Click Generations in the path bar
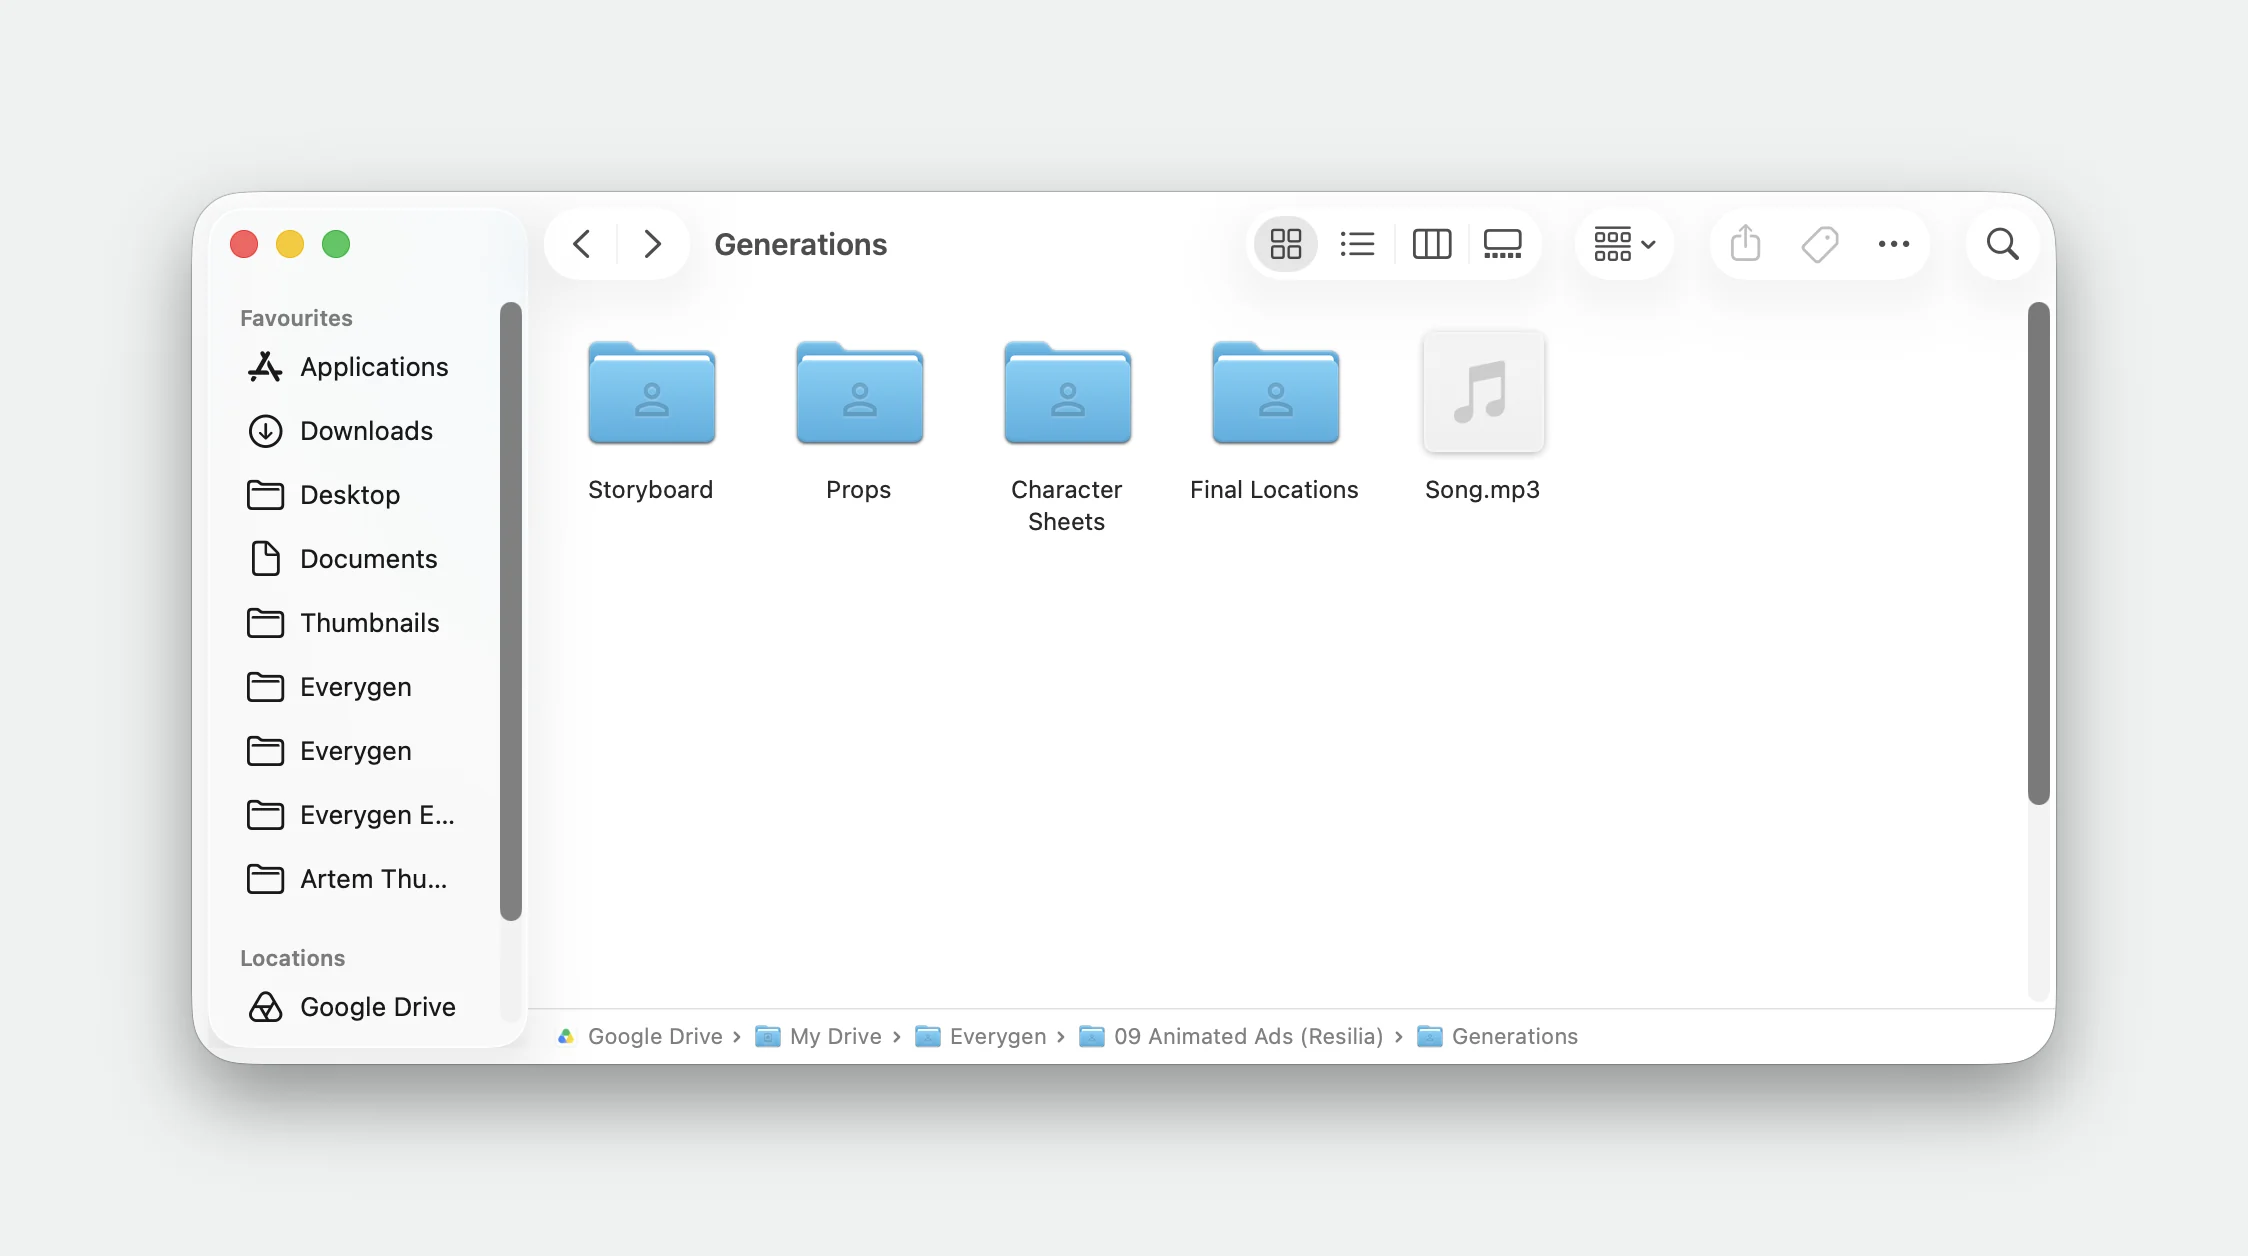The width and height of the screenshot is (2248, 1256). point(1498,1036)
